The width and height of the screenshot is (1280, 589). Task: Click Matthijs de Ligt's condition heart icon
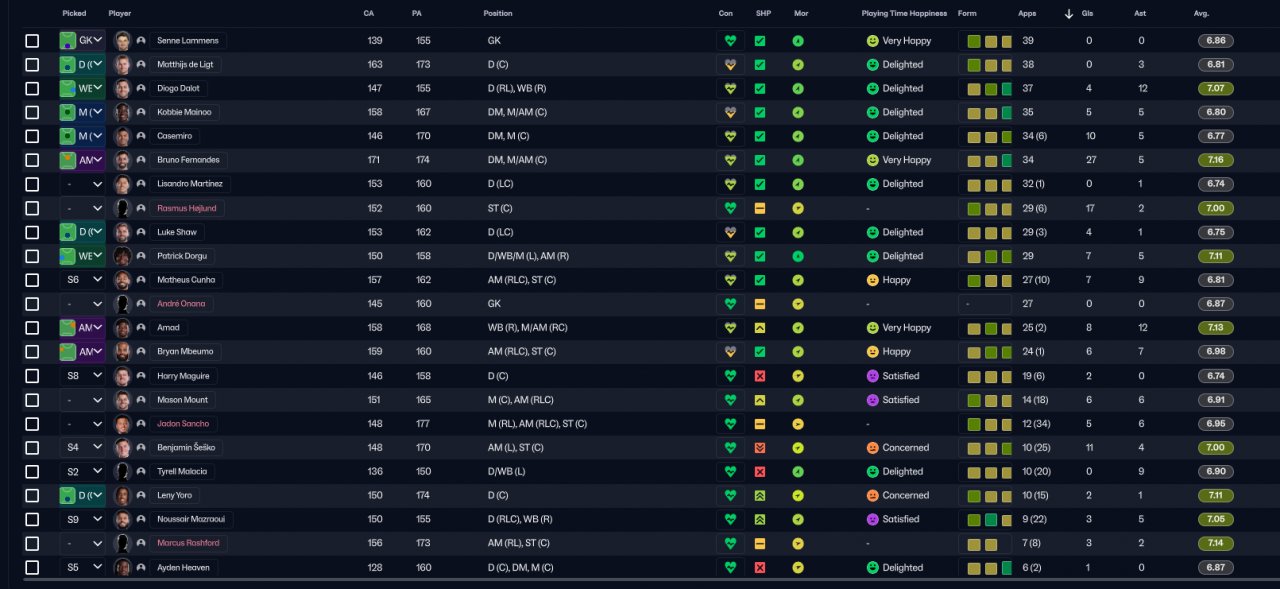(x=730, y=65)
